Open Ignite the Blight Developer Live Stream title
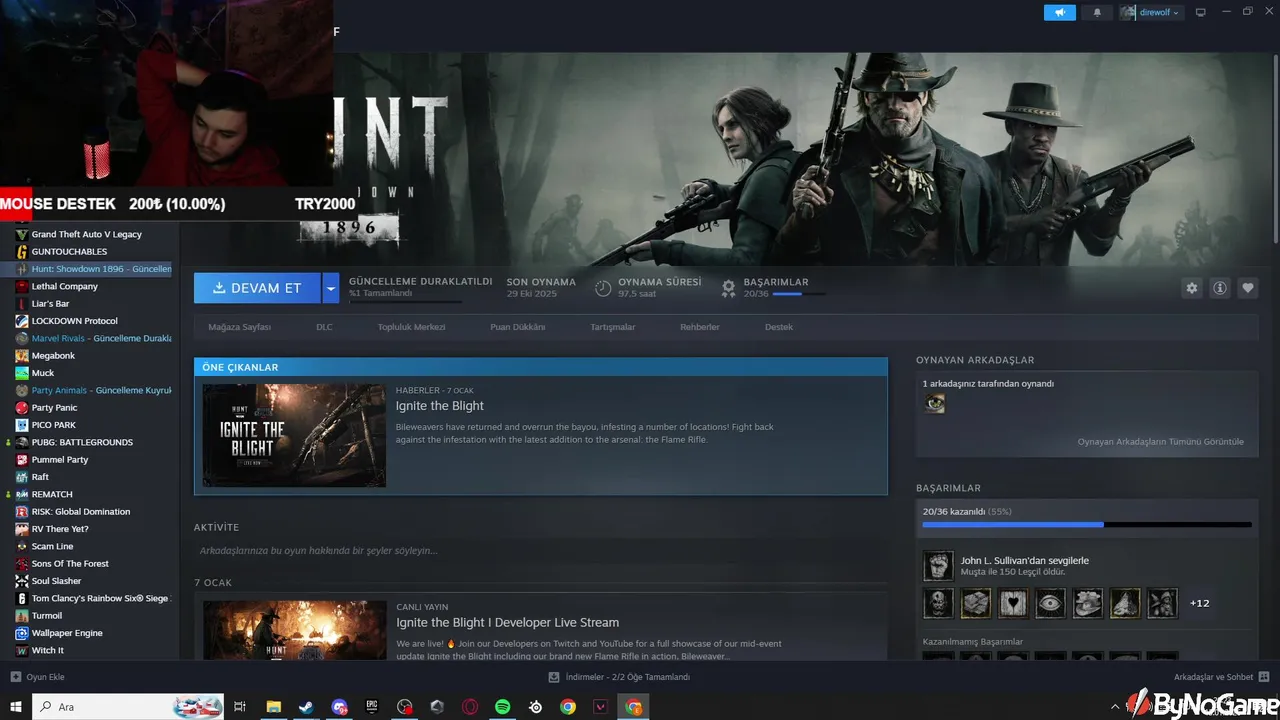1280x720 pixels. (507, 622)
